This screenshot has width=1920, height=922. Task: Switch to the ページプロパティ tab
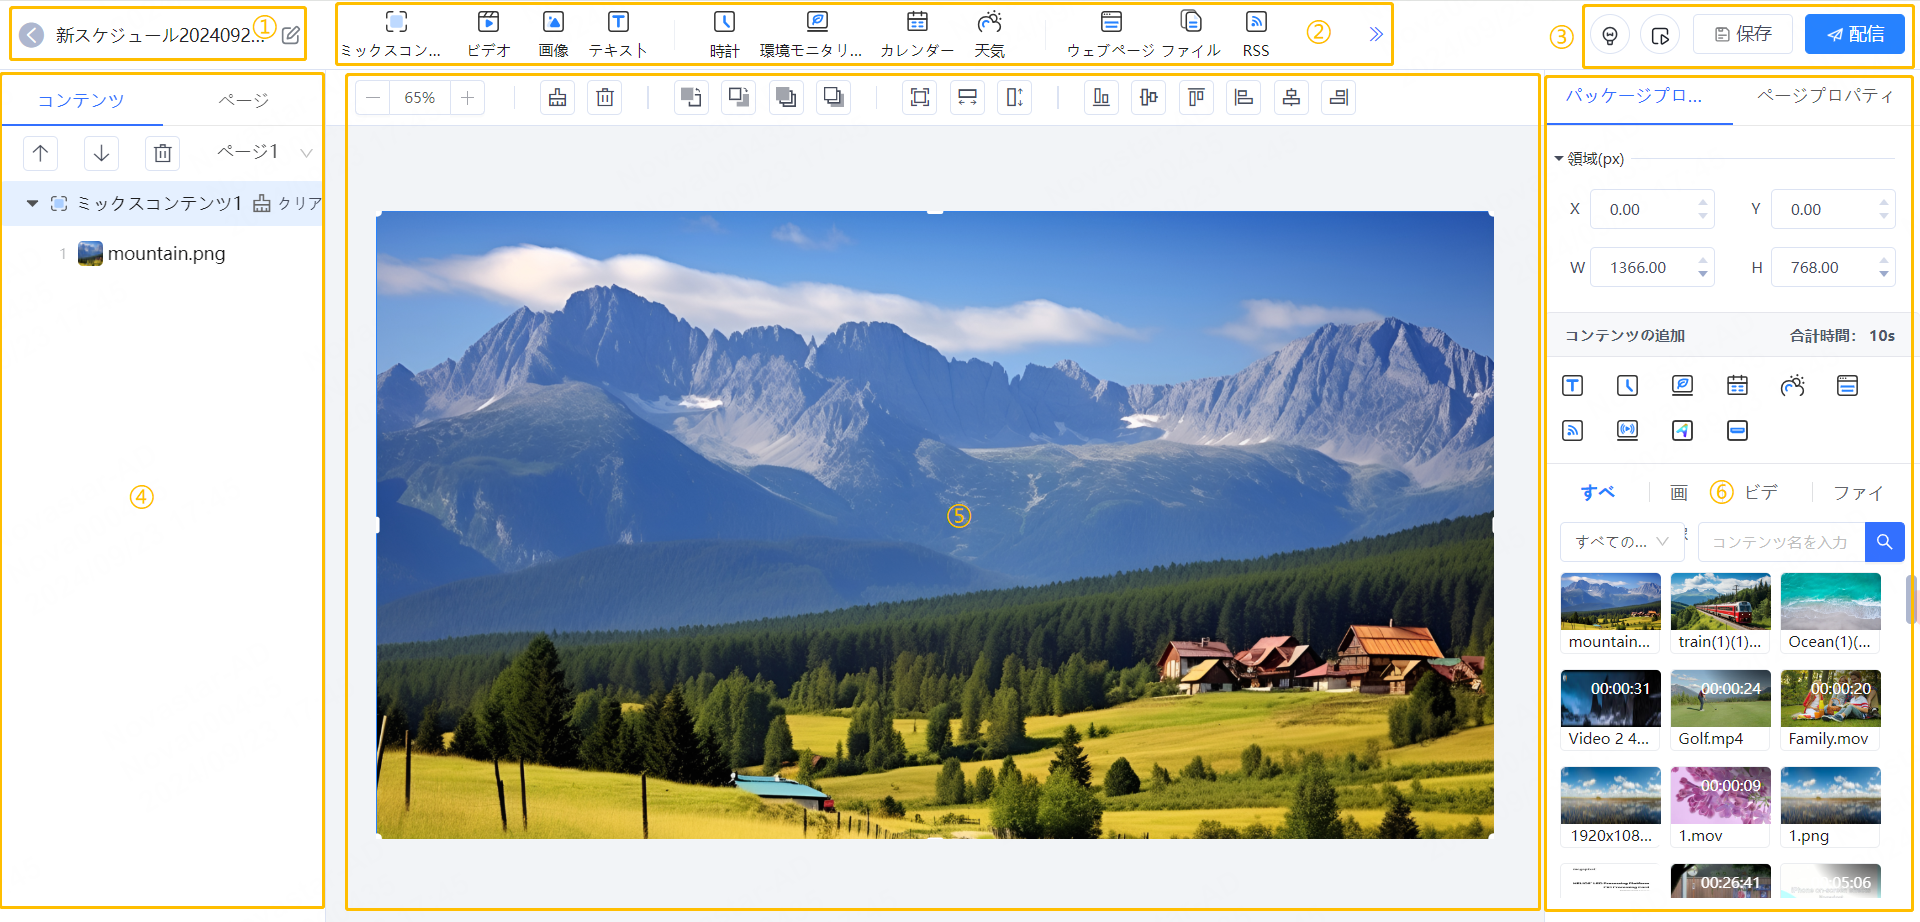pyautogui.click(x=1824, y=96)
